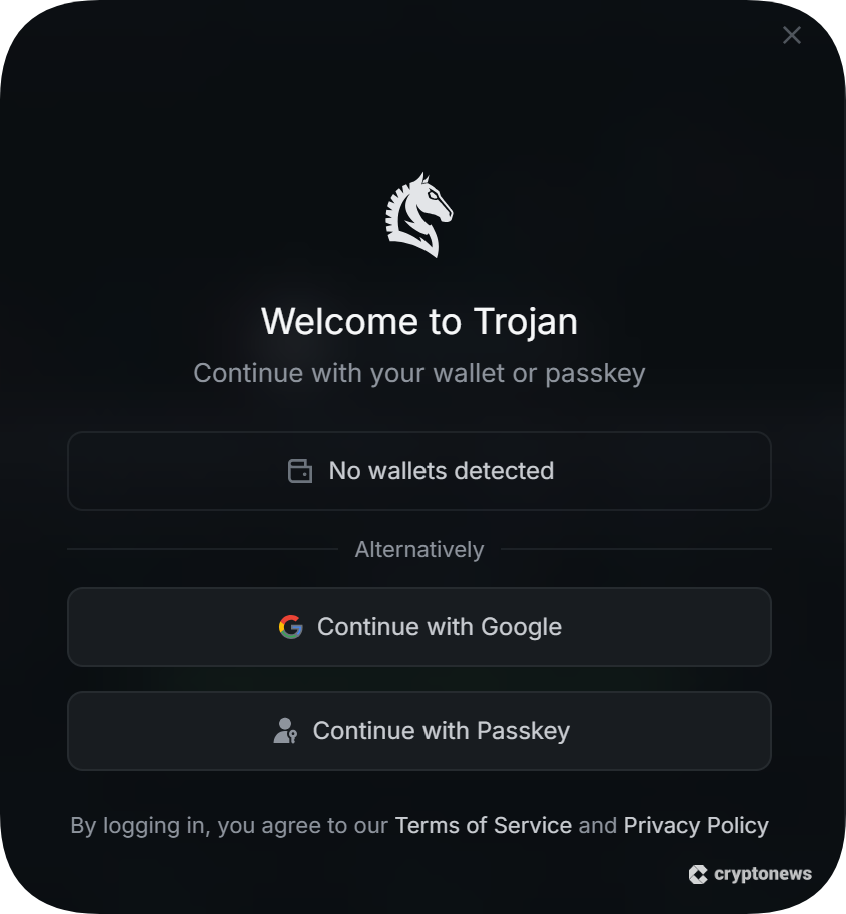Click the word 'passkey' in the subtitle
Screen dimensions: 846x914
[x=595, y=374]
